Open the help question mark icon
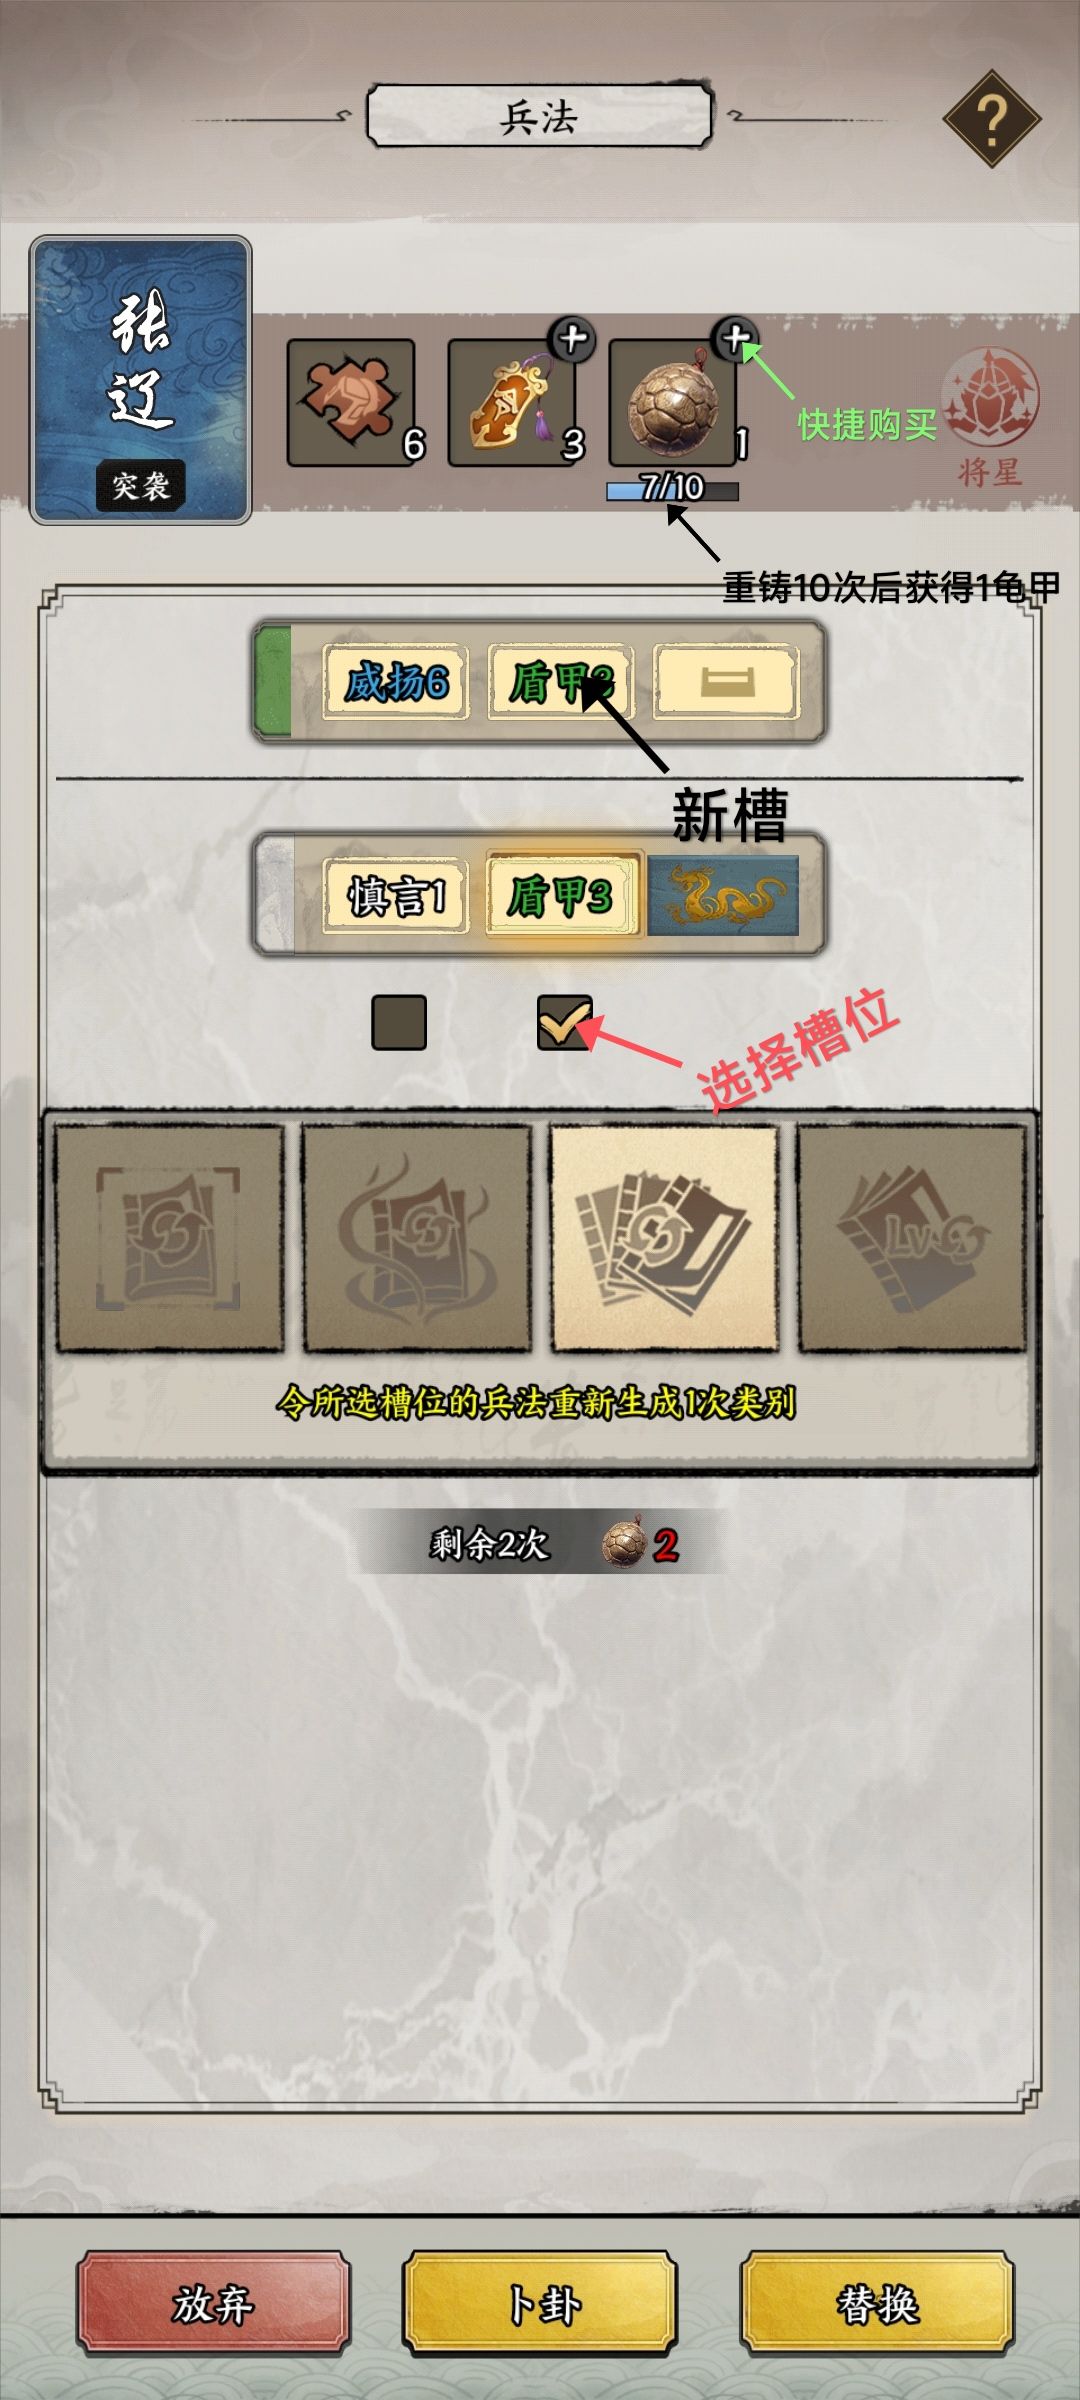This screenshot has width=1080, height=2400. coord(992,119)
